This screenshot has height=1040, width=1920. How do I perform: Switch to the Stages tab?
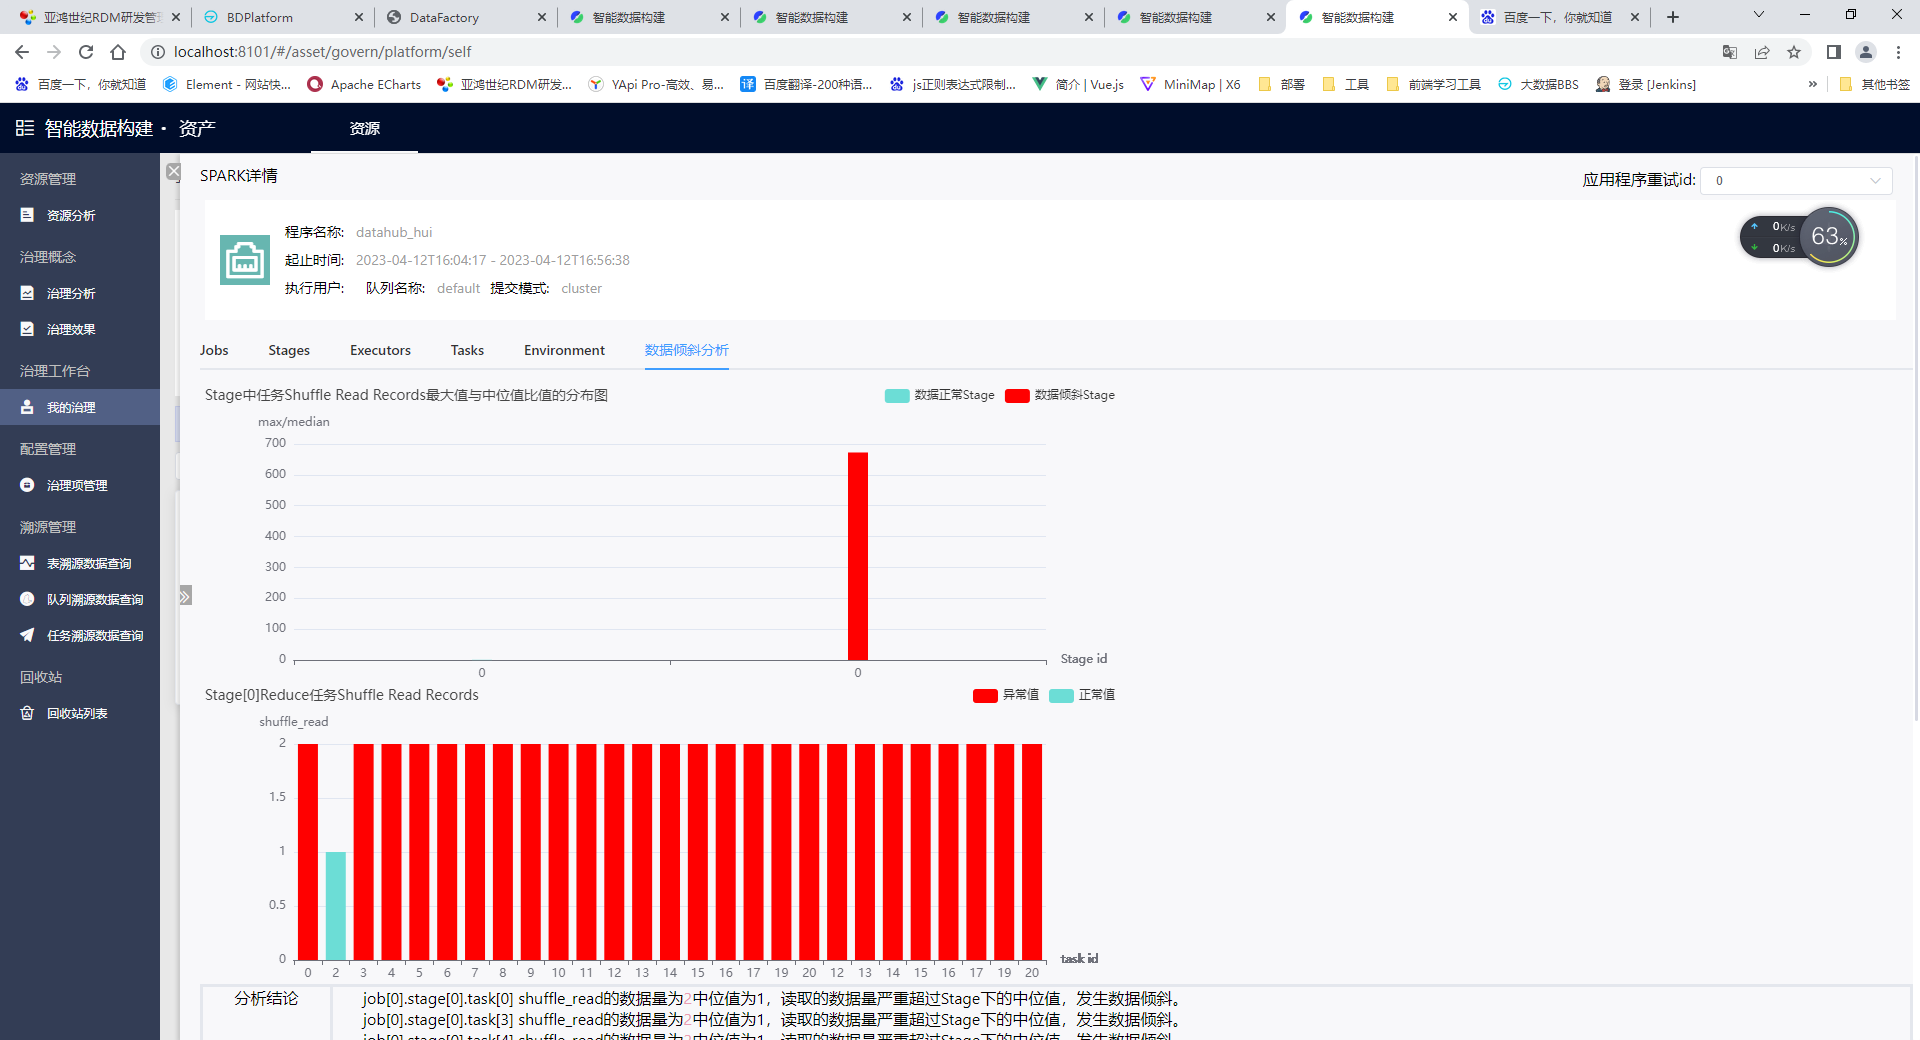(x=289, y=350)
